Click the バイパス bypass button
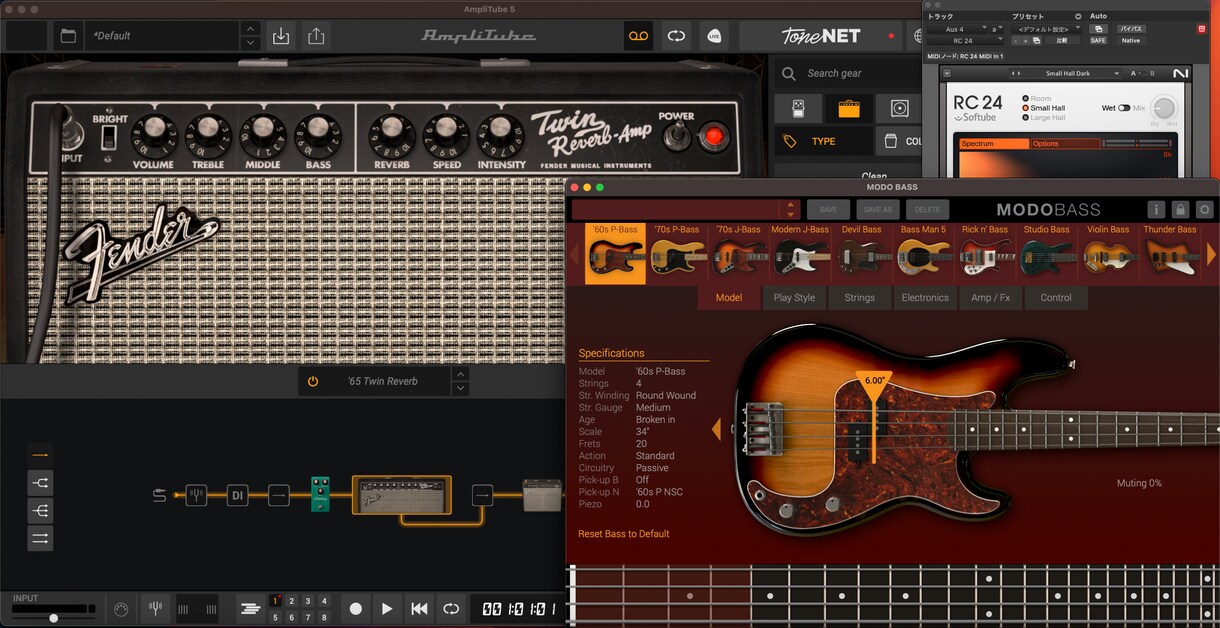This screenshot has width=1220, height=628. (1131, 29)
